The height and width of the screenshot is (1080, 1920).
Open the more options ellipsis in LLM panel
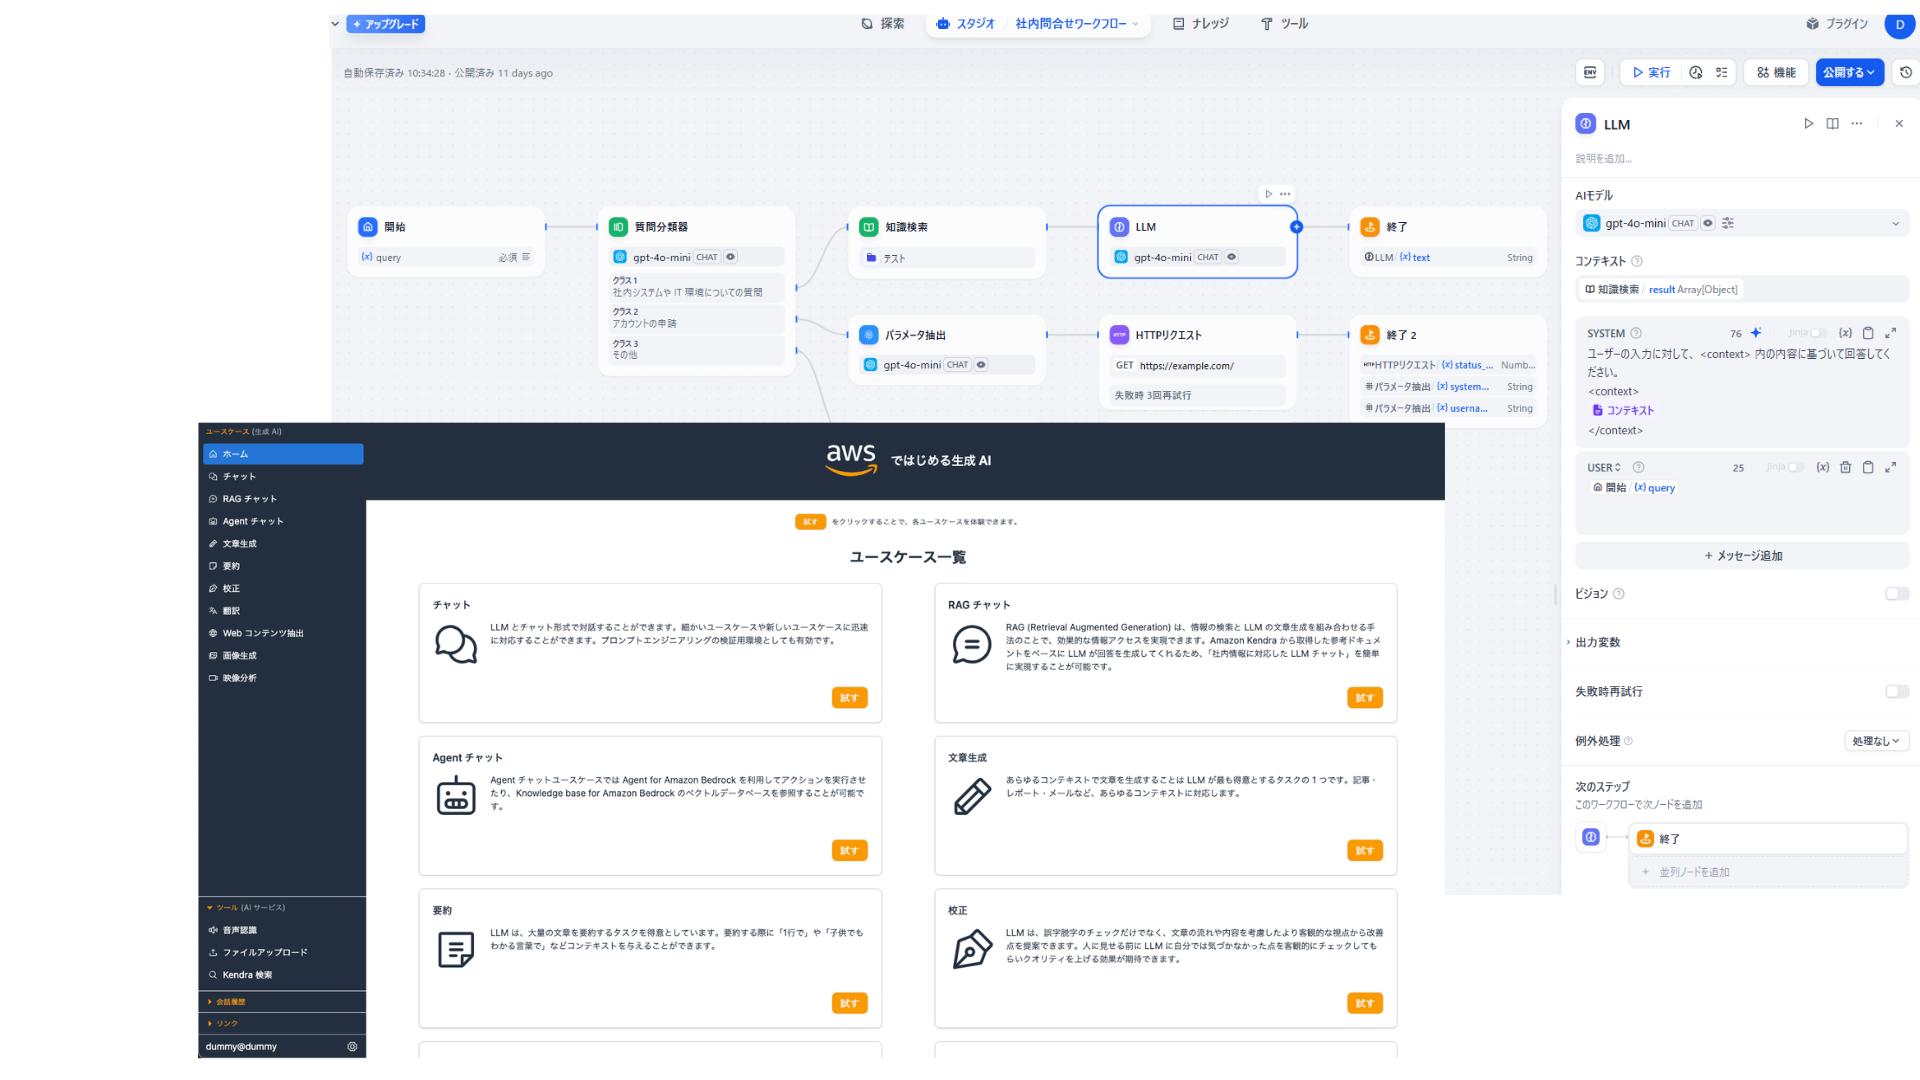[x=1857, y=124]
